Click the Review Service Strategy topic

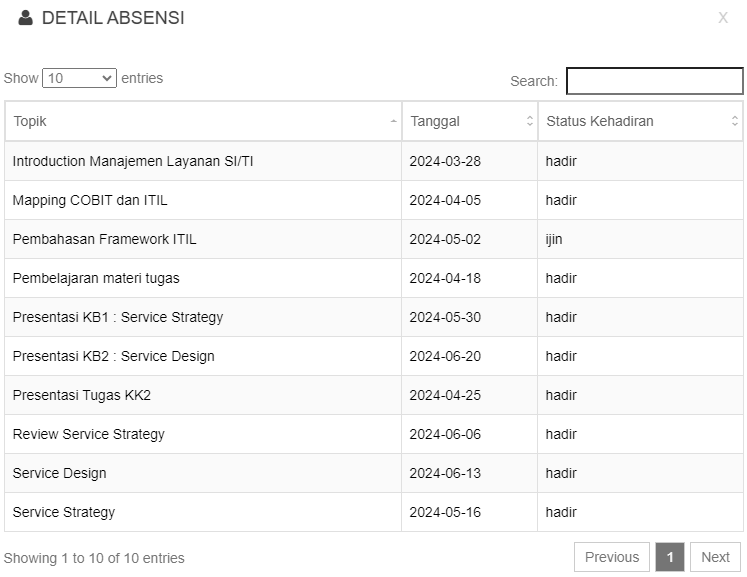tap(89, 435)
